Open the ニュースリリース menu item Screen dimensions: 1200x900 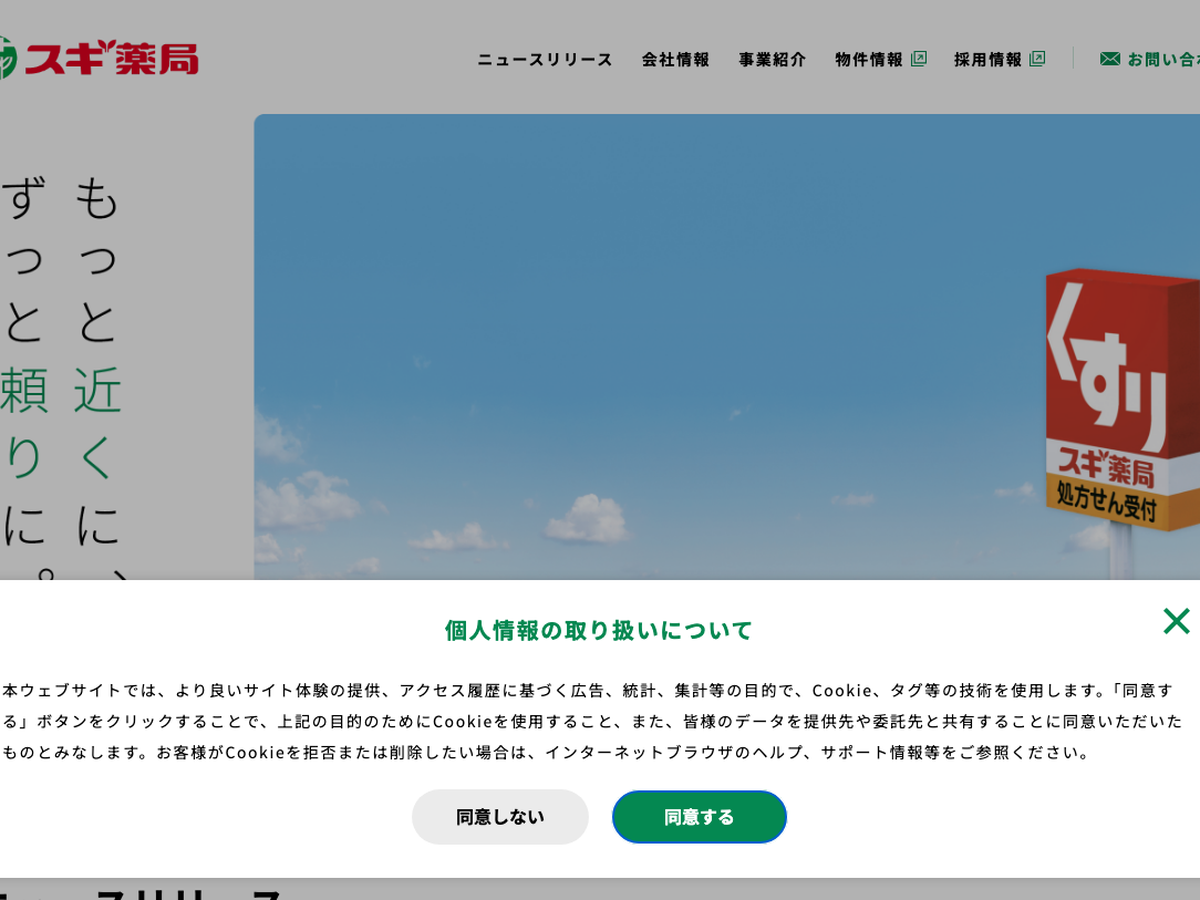(x=544, y=60)
